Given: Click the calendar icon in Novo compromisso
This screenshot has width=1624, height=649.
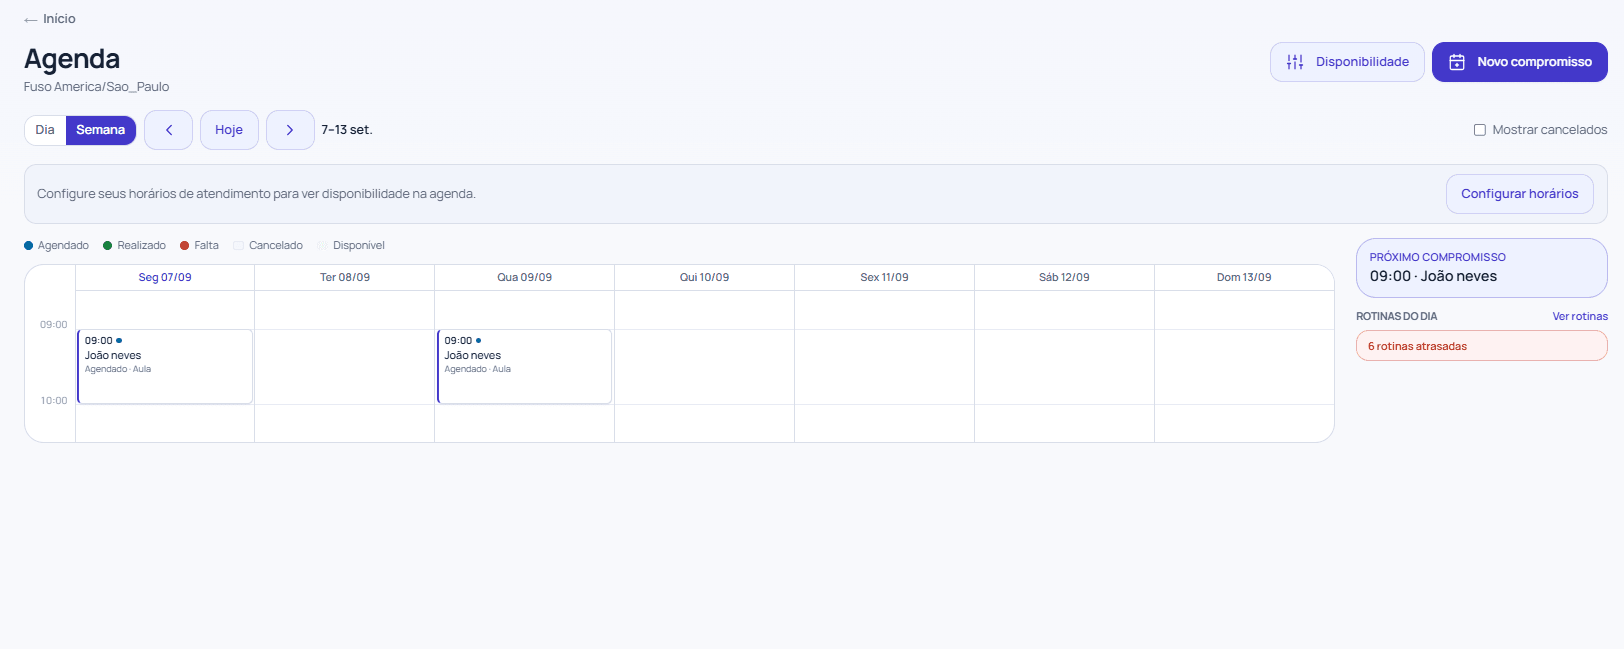Looking at the screenshot, I should click(1457, 62).
